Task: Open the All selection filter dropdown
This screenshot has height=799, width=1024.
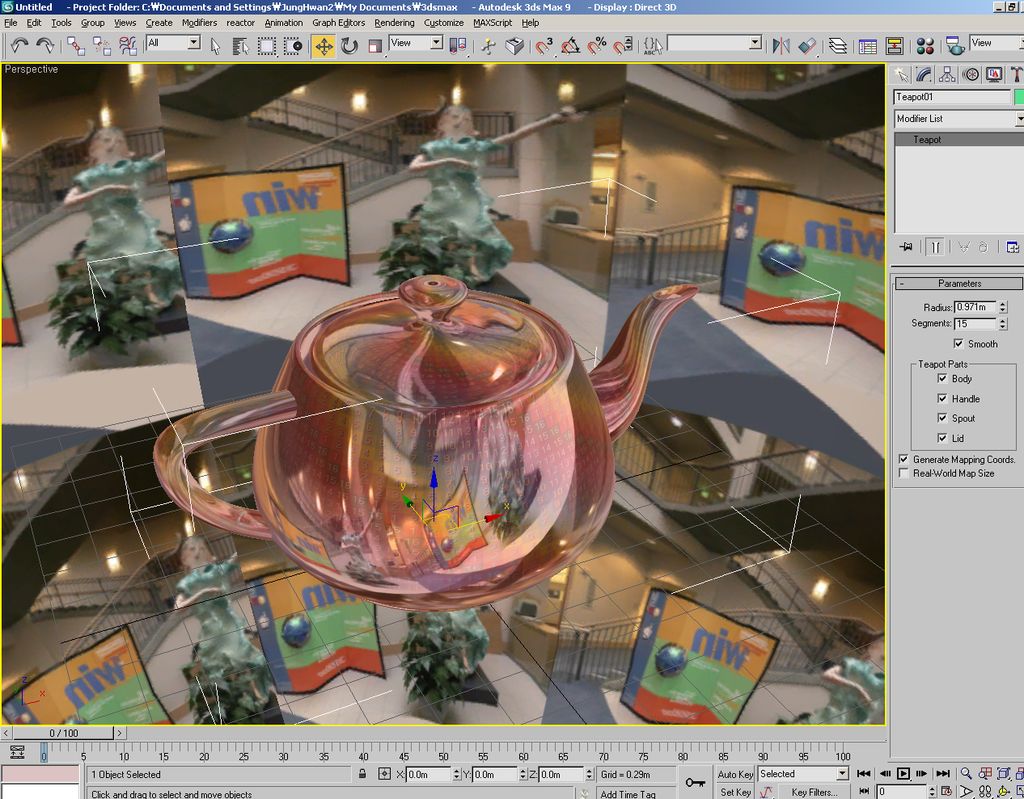Action: (173, 43)
